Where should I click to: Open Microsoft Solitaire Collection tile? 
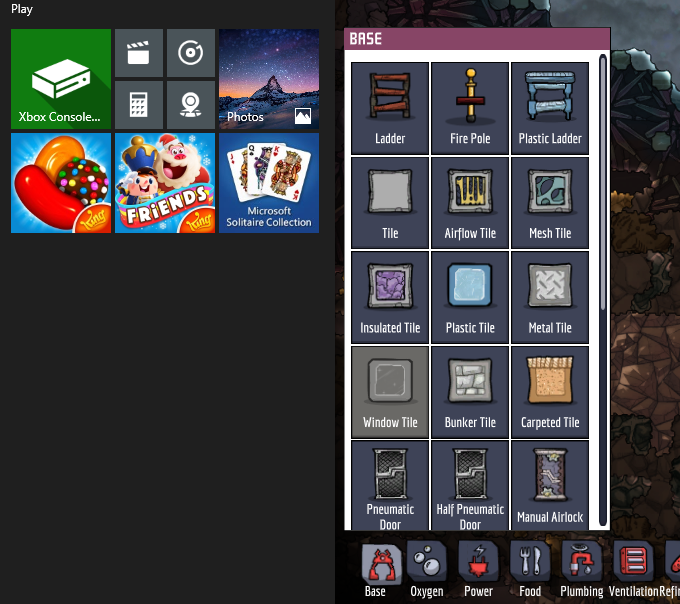269,183
